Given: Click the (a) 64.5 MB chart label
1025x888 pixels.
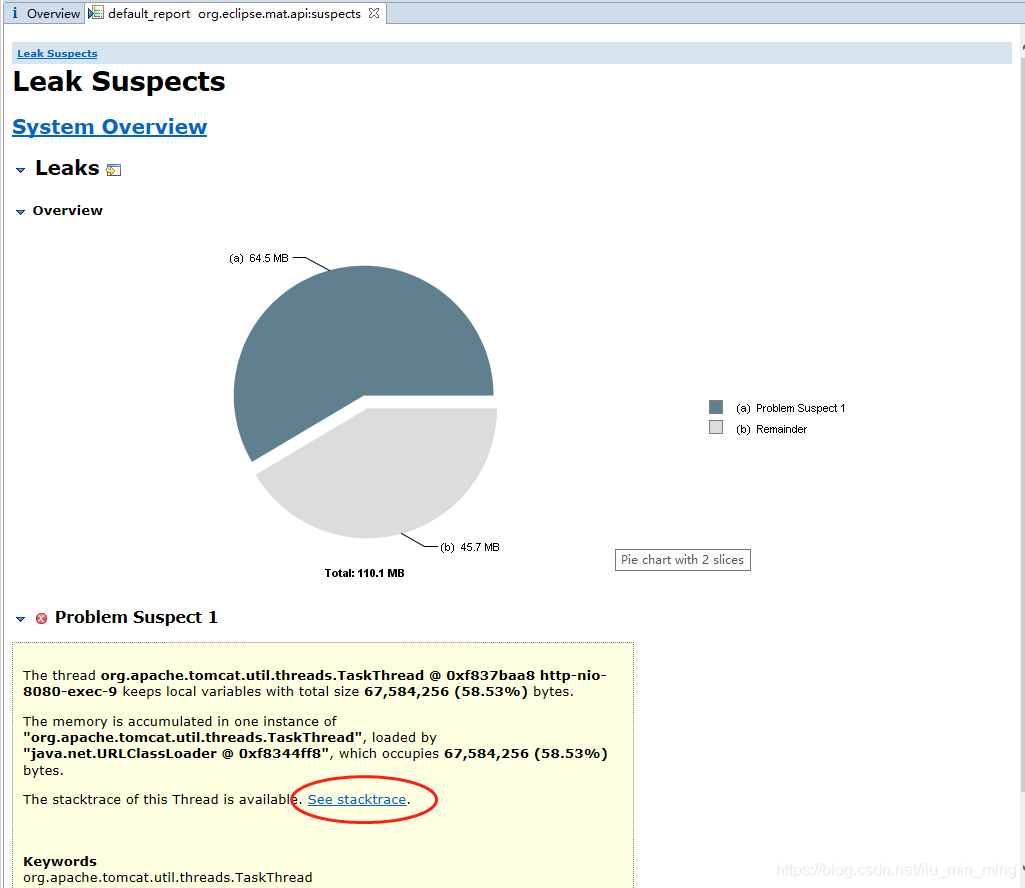Looking at the screenshot, I should click(x=259, y=258).
